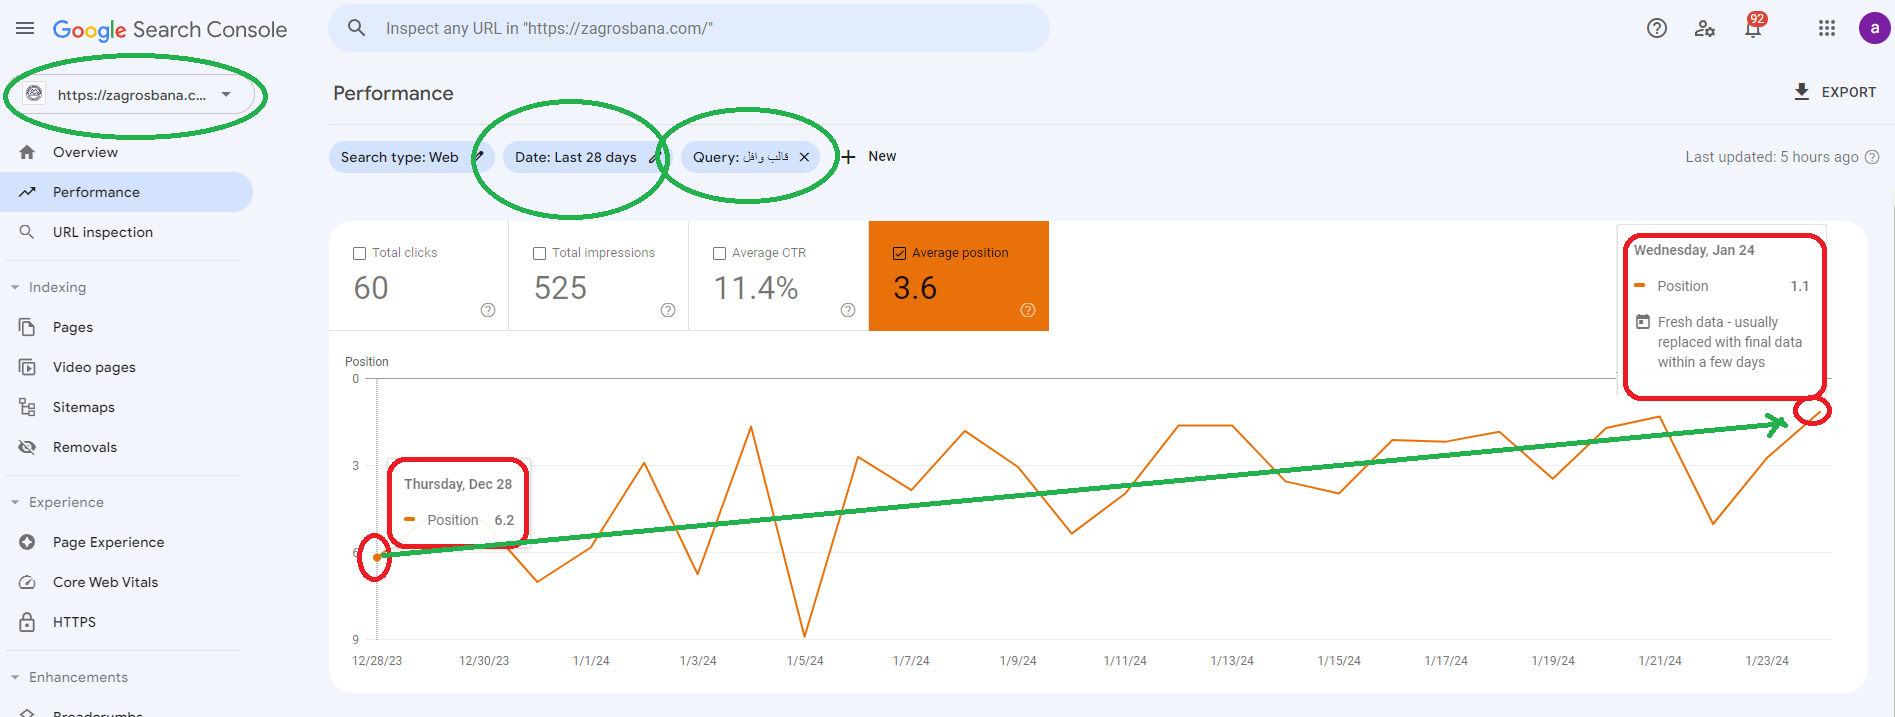The height and width of the screenshot is (717, 1895).
Task: Click the help question mark icon
Action: coord(1656,29)
